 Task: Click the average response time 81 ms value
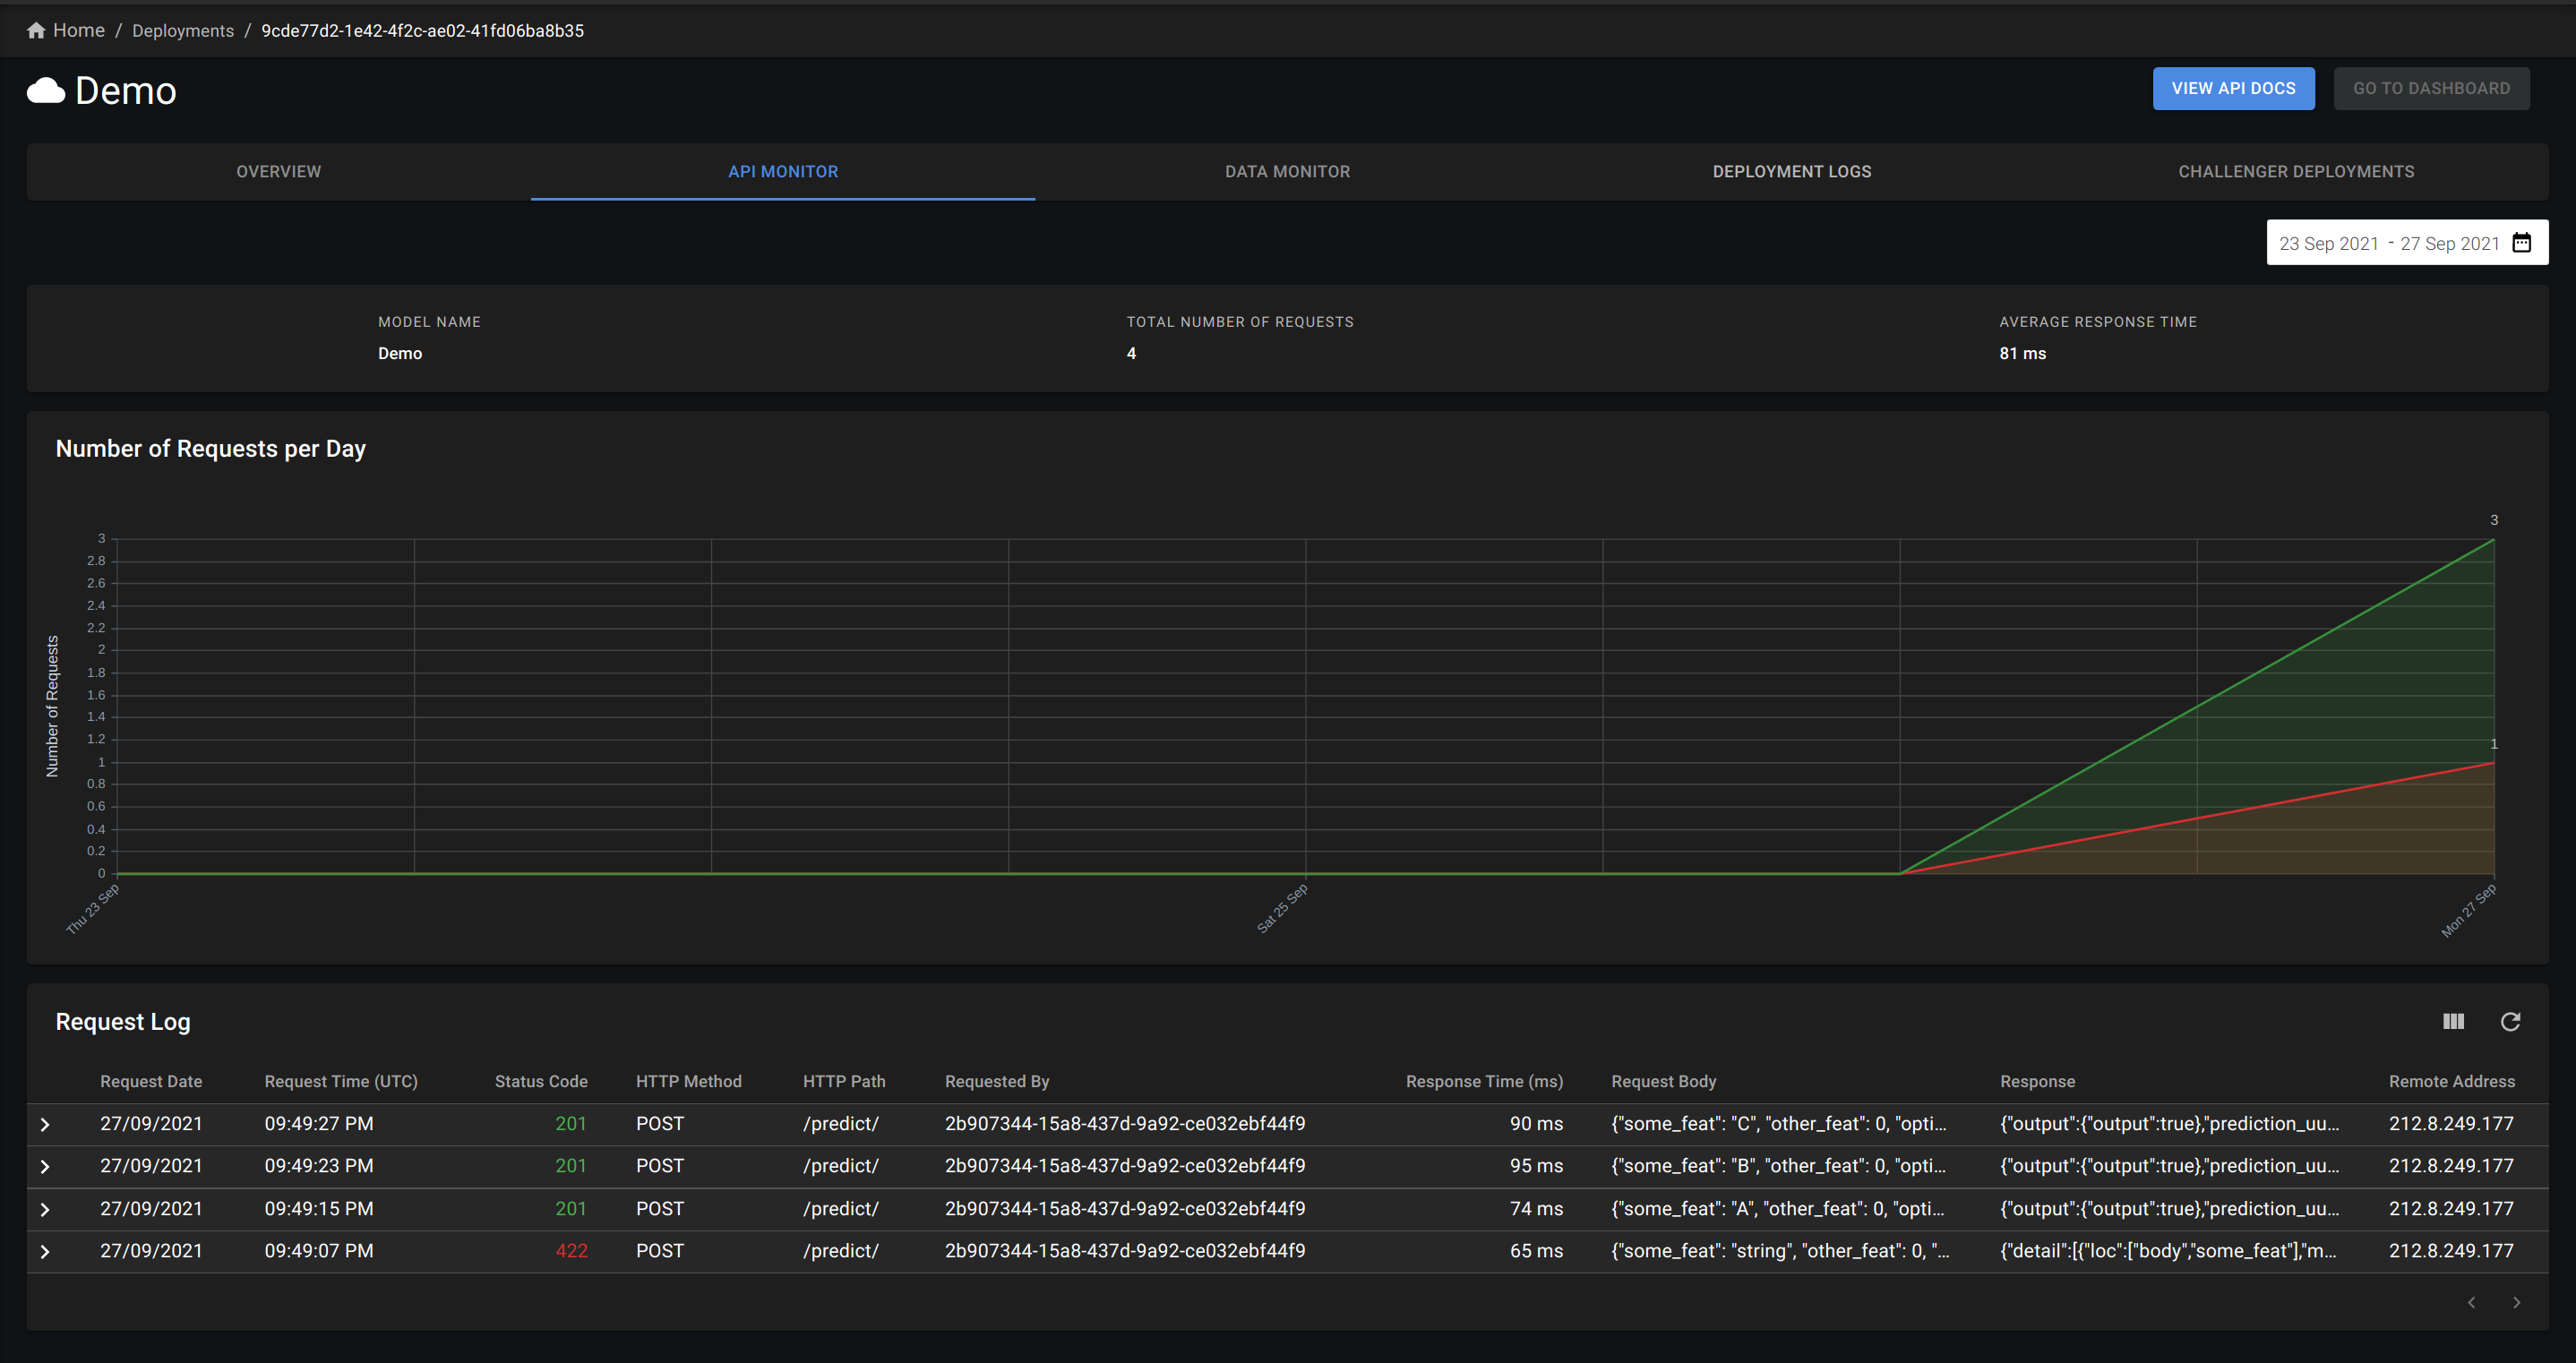(x=2022, y=353)
